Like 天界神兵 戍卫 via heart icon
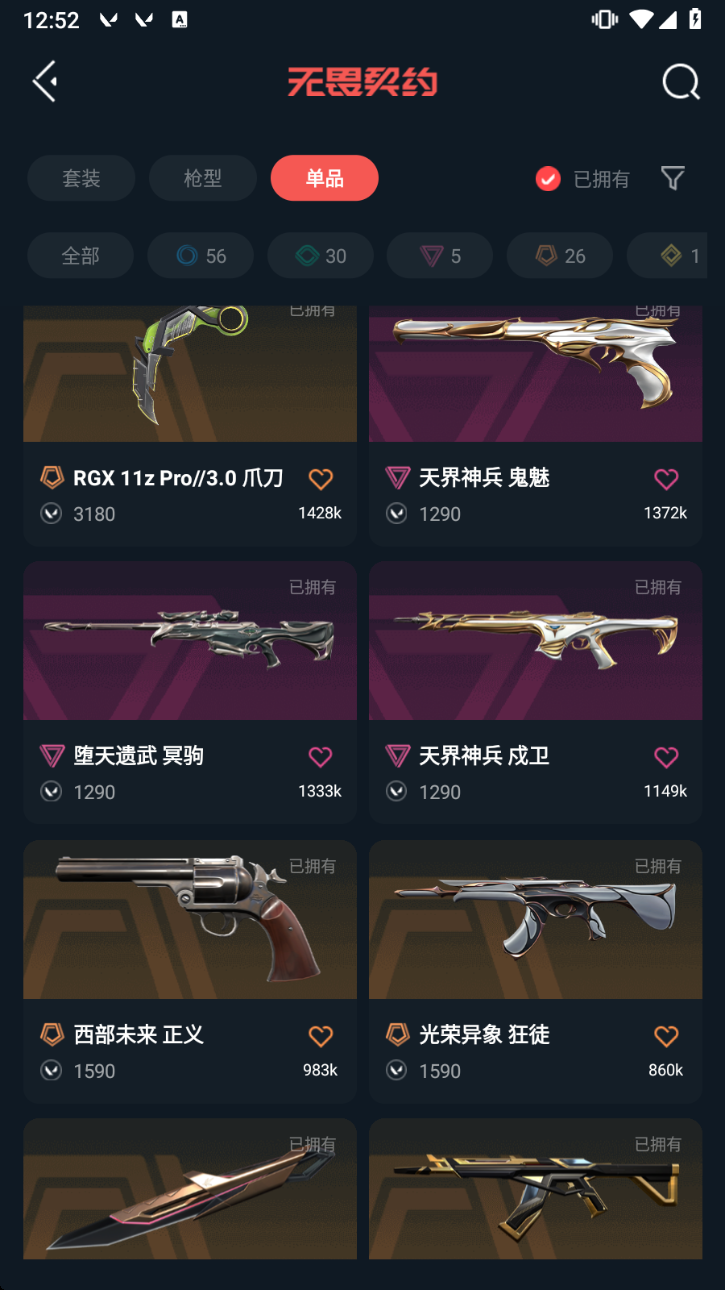Screen dimensions: 725x1290 [x=666, y=757]
